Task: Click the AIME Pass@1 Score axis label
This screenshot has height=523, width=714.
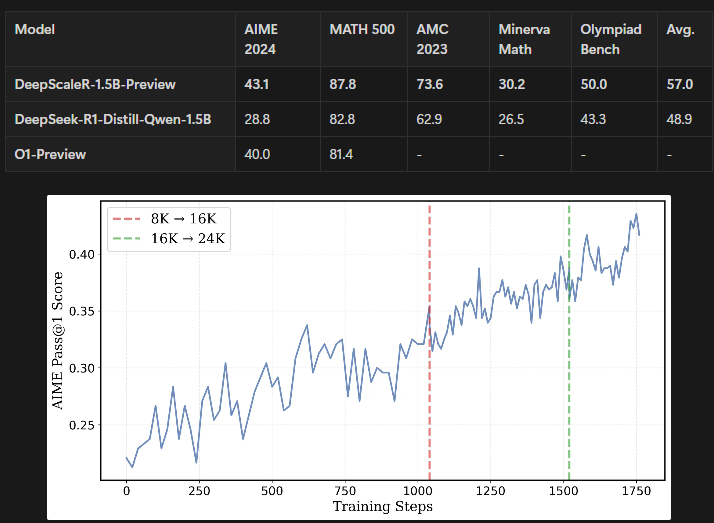Action: click(x=57, y=340)
